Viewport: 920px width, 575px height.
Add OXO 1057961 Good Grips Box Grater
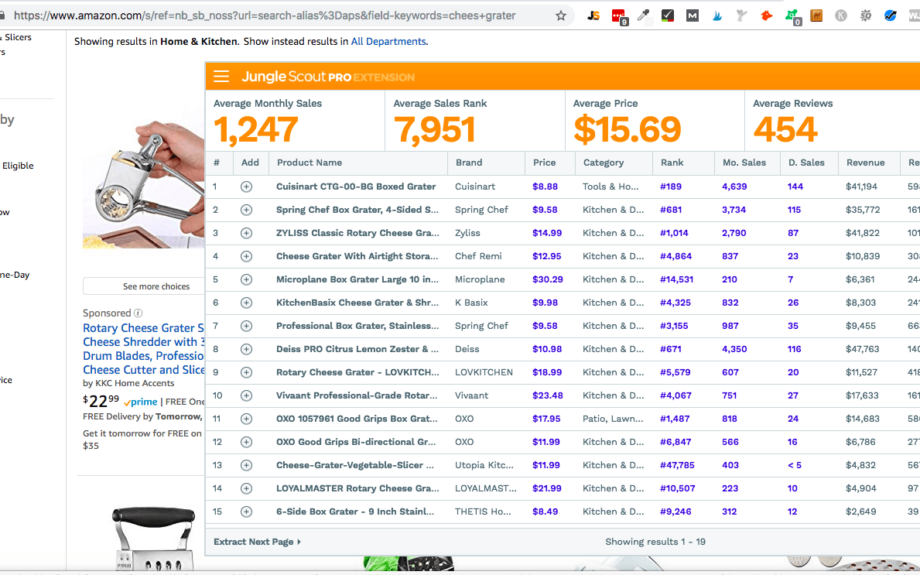click(x=246, y=419)
